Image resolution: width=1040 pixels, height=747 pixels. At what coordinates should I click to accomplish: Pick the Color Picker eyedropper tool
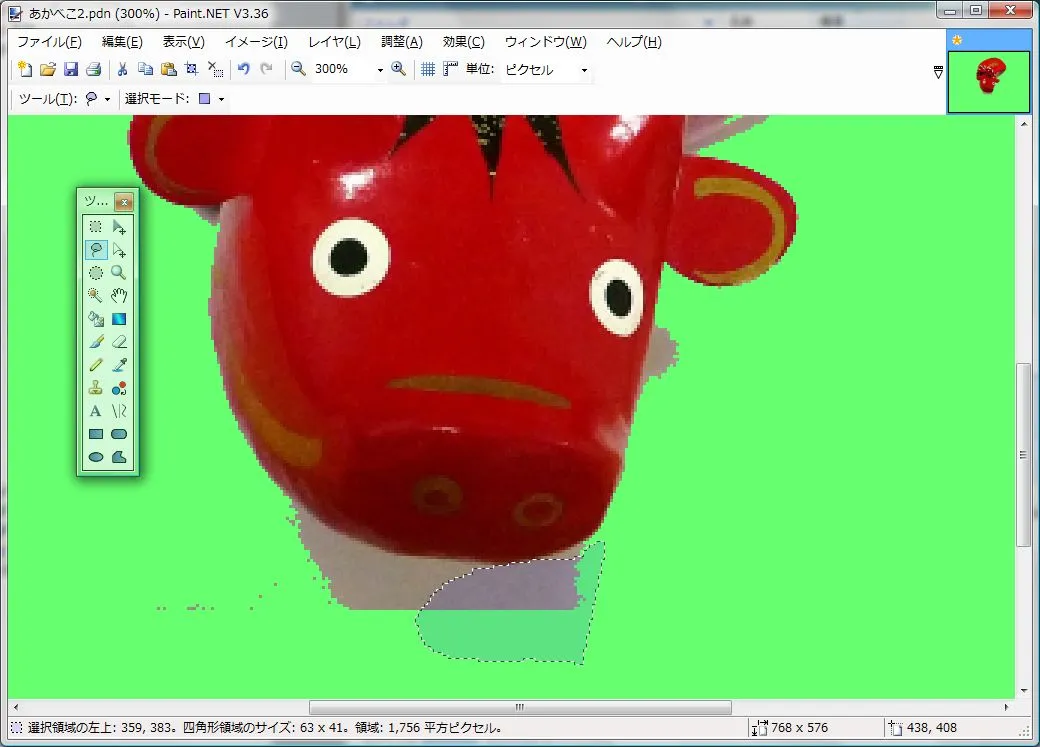click(x=119, y=365)
